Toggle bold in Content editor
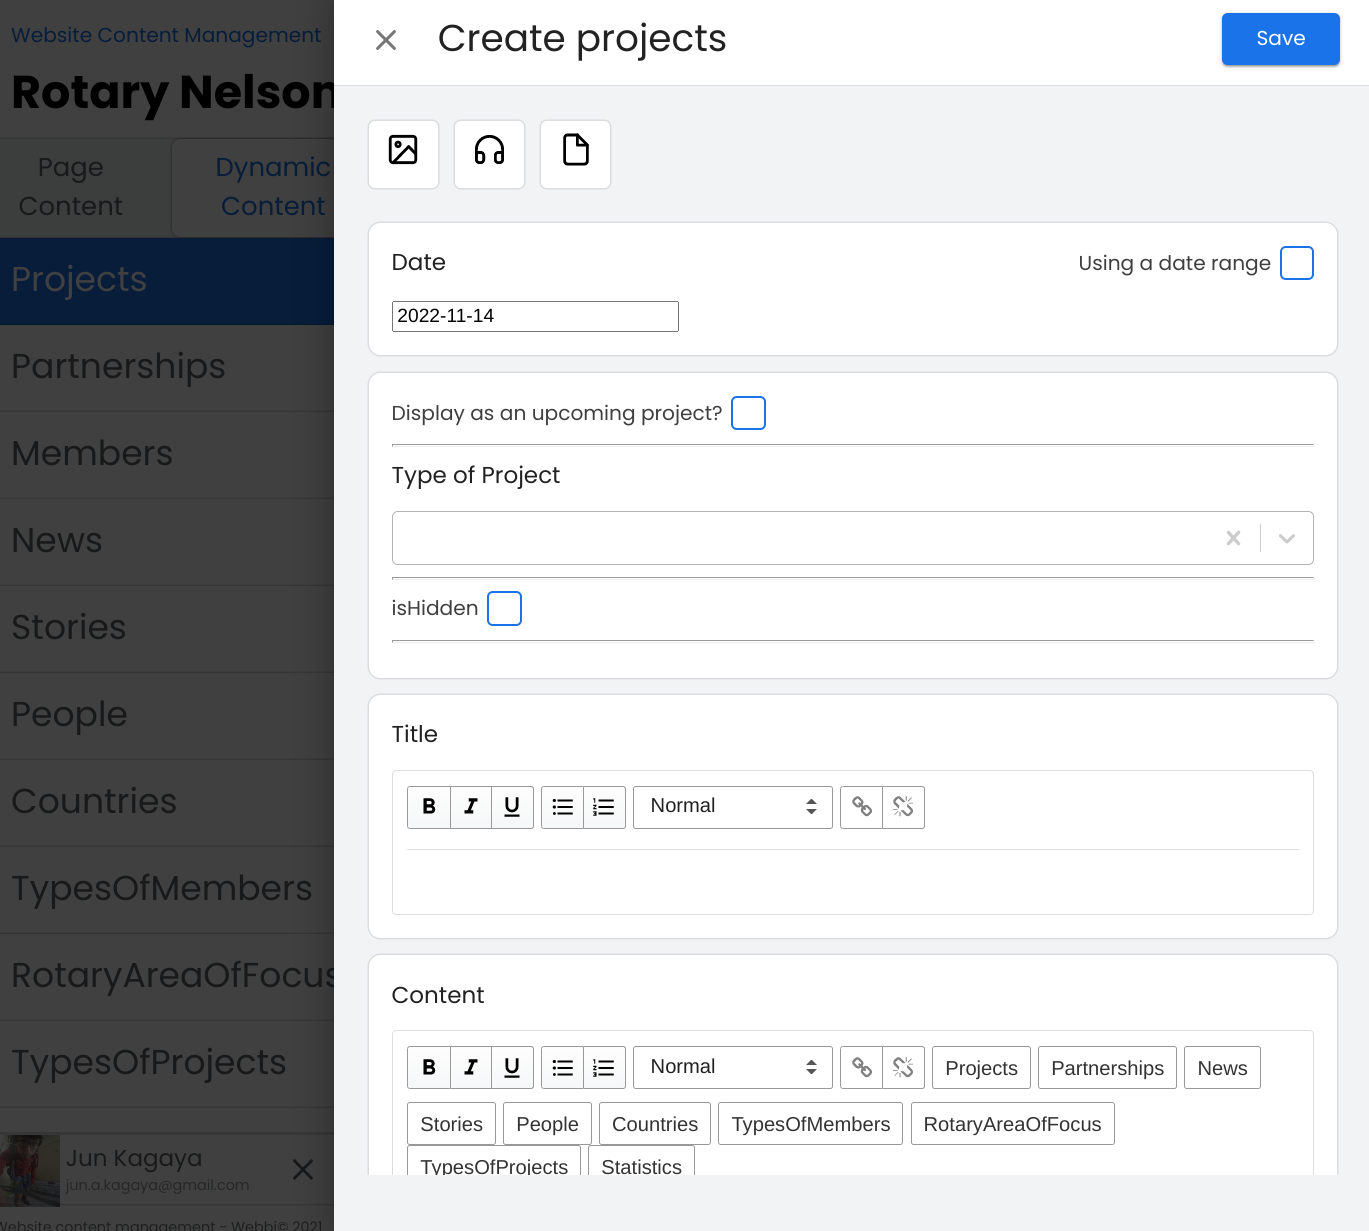Image resolution: width=1369 pixels, height=1231 pixels. pyautogui.click(x=429, y=1067)
